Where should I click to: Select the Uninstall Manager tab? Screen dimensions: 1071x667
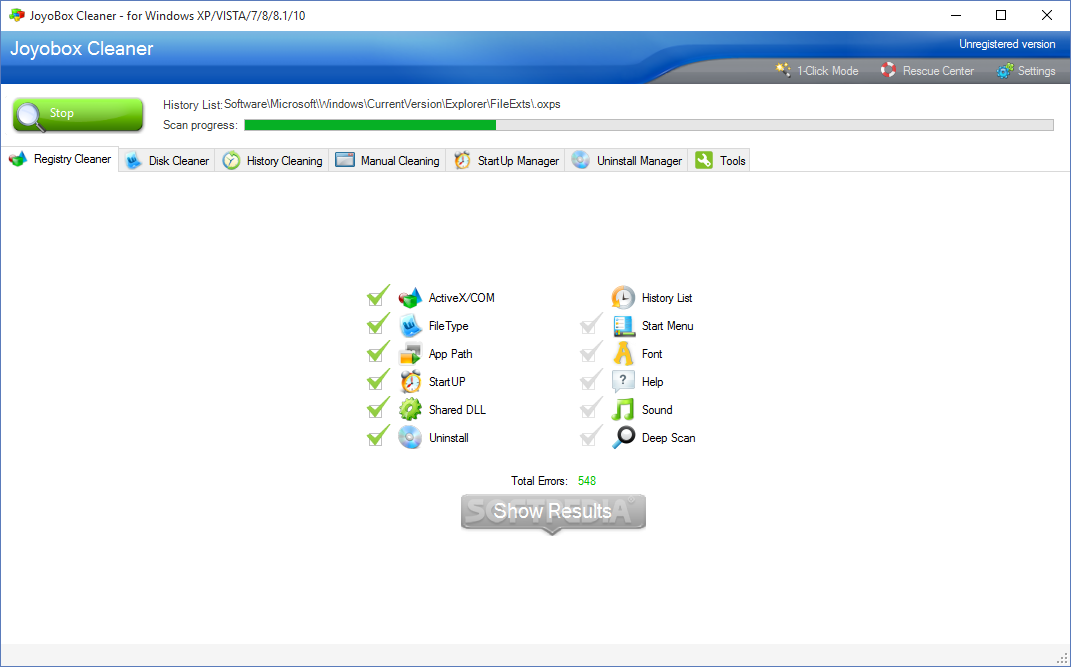626,160
